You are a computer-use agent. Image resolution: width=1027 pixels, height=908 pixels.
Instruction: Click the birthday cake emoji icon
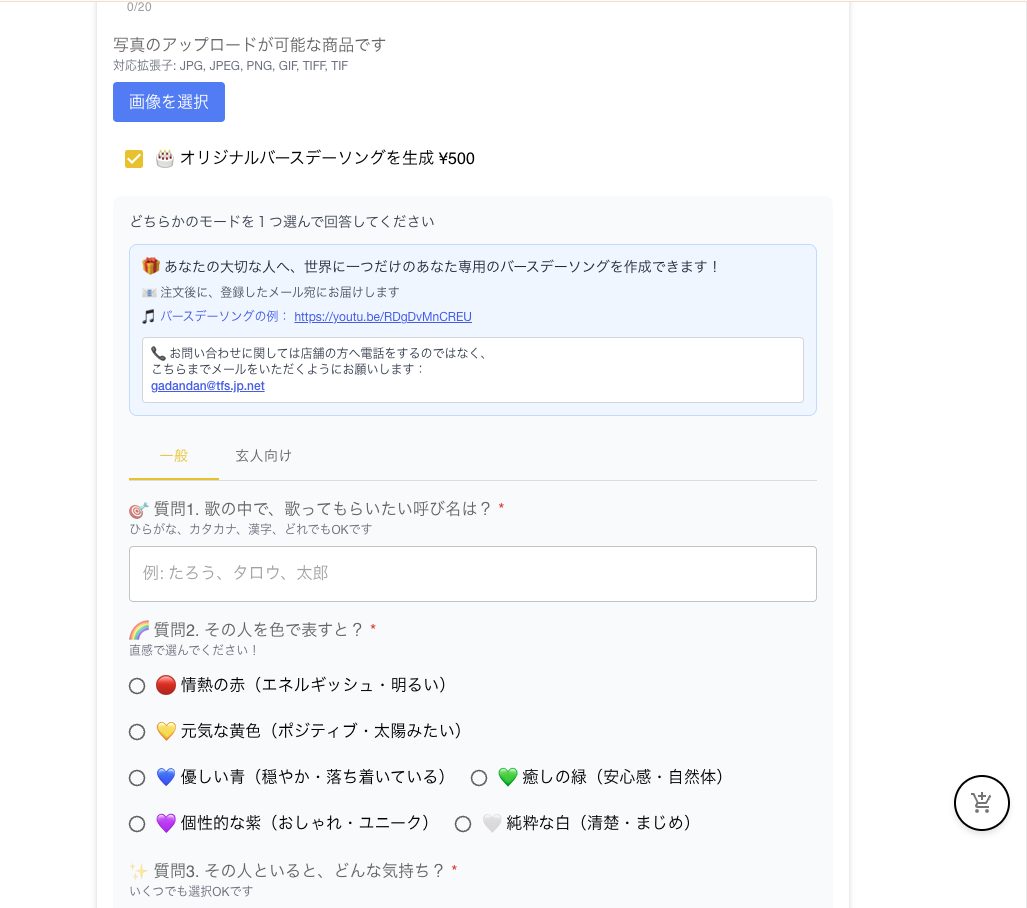pos(163,158)
